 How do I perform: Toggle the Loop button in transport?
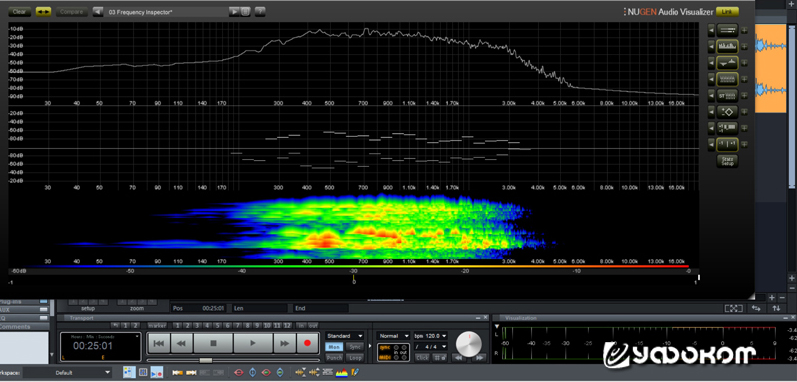point(355,358)
